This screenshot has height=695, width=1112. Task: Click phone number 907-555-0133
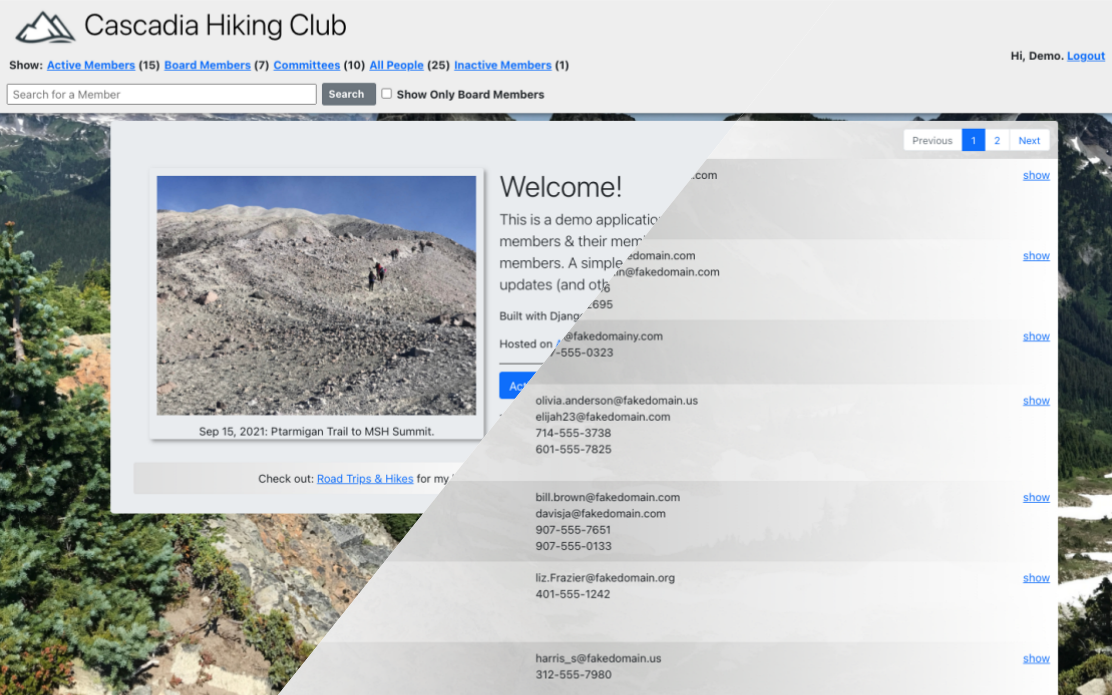coord(573,547)
